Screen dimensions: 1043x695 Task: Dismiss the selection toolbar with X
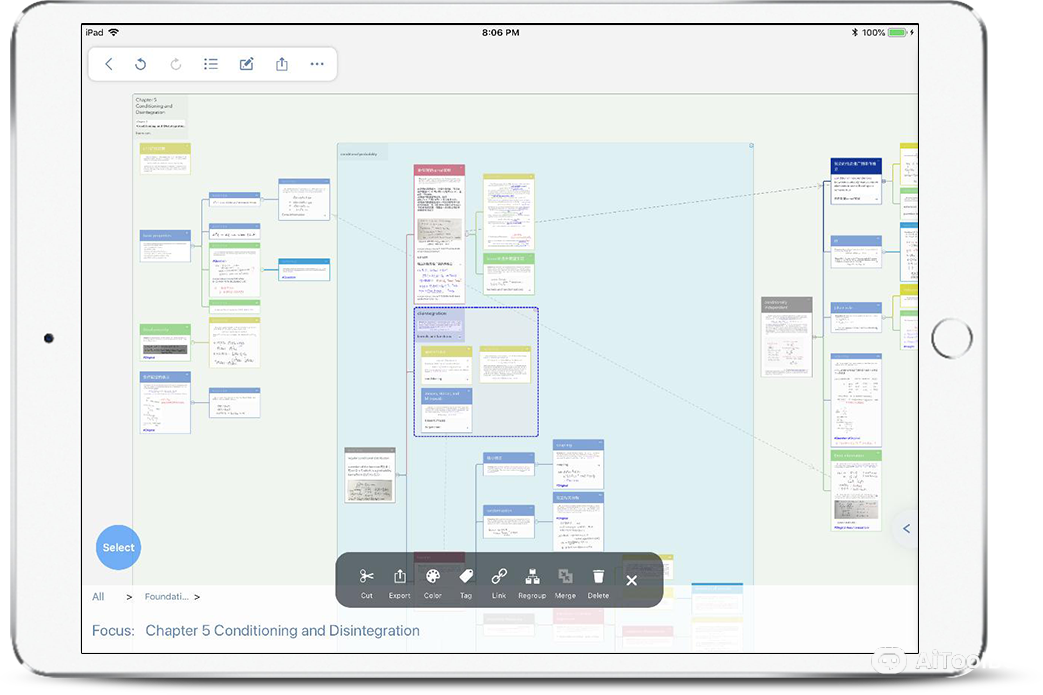[x=631, y=581]
